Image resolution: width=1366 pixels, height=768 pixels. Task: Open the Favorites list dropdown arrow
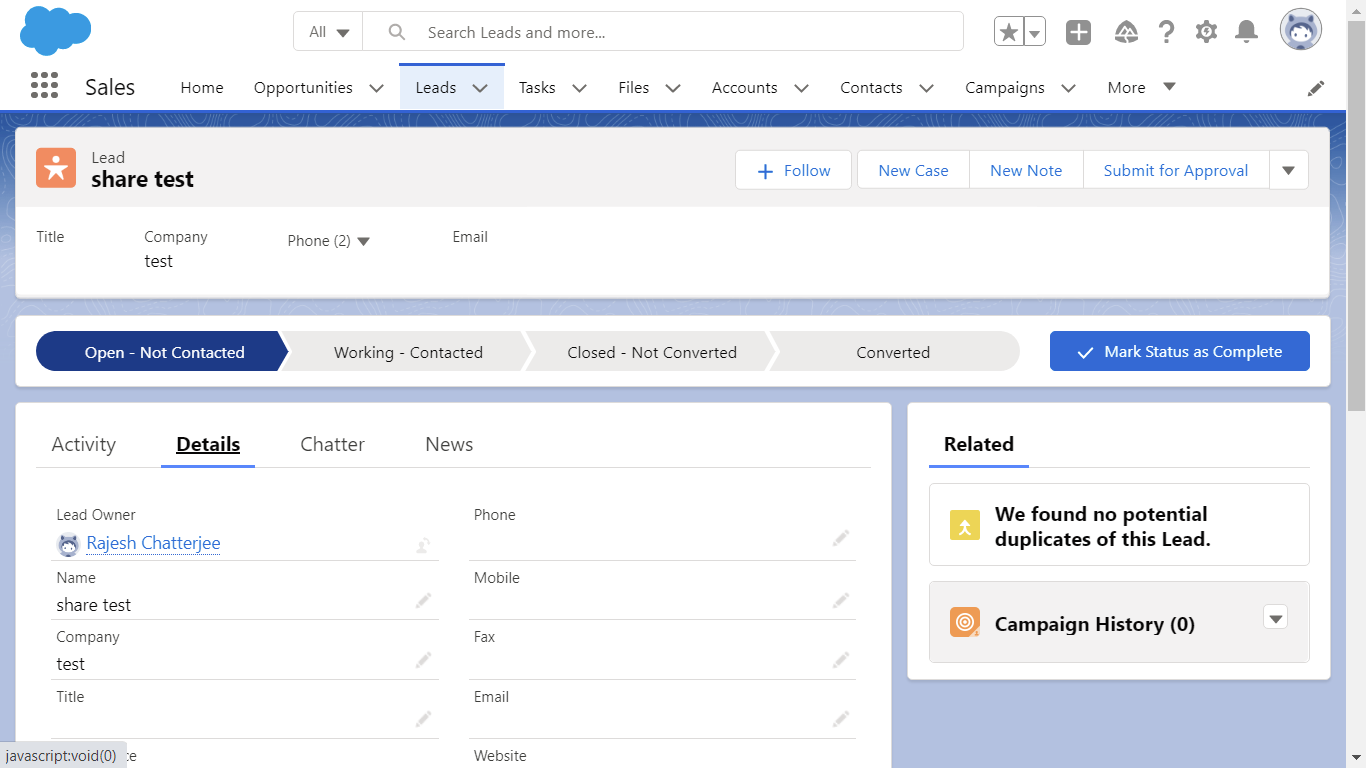(x=1035, y=32)
